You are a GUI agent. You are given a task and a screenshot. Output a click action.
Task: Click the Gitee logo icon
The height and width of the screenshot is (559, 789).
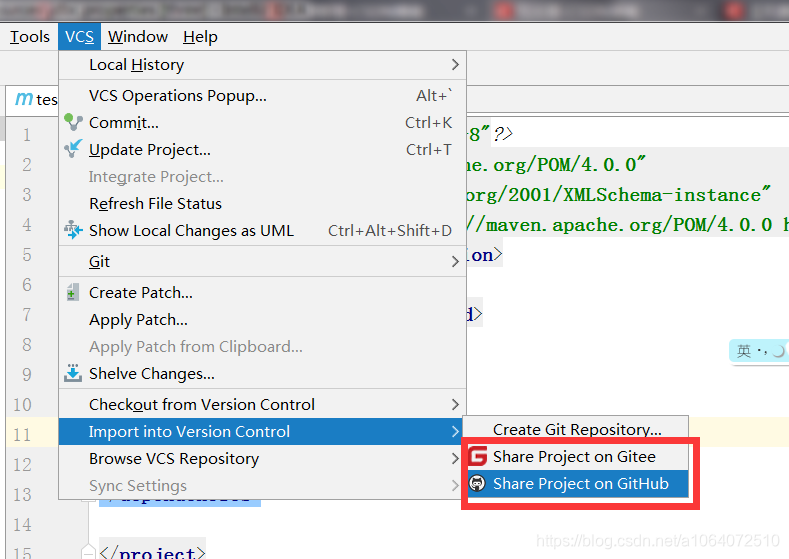click(x=478, y=456)
